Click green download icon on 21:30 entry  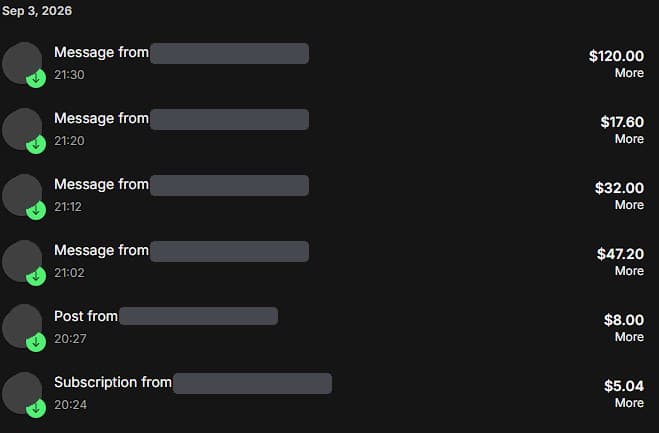[36, 78]
